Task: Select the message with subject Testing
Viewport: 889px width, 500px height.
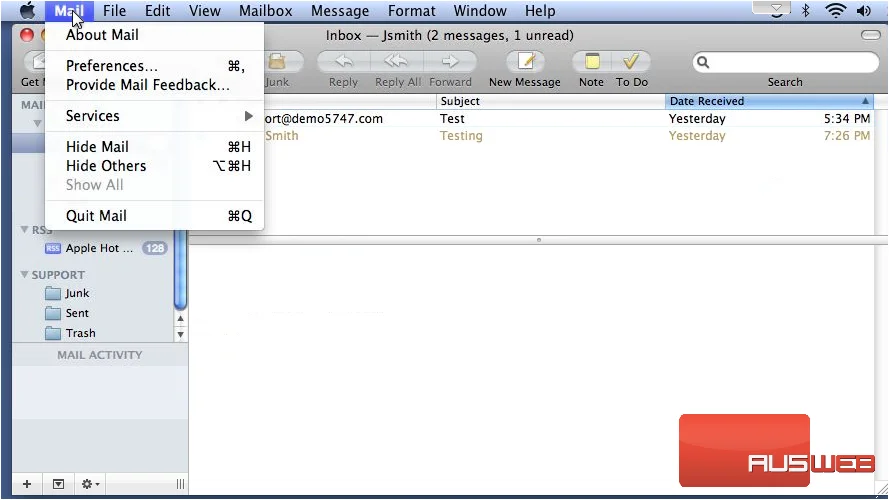Action: pyautogui.click(x=568, y=135)
